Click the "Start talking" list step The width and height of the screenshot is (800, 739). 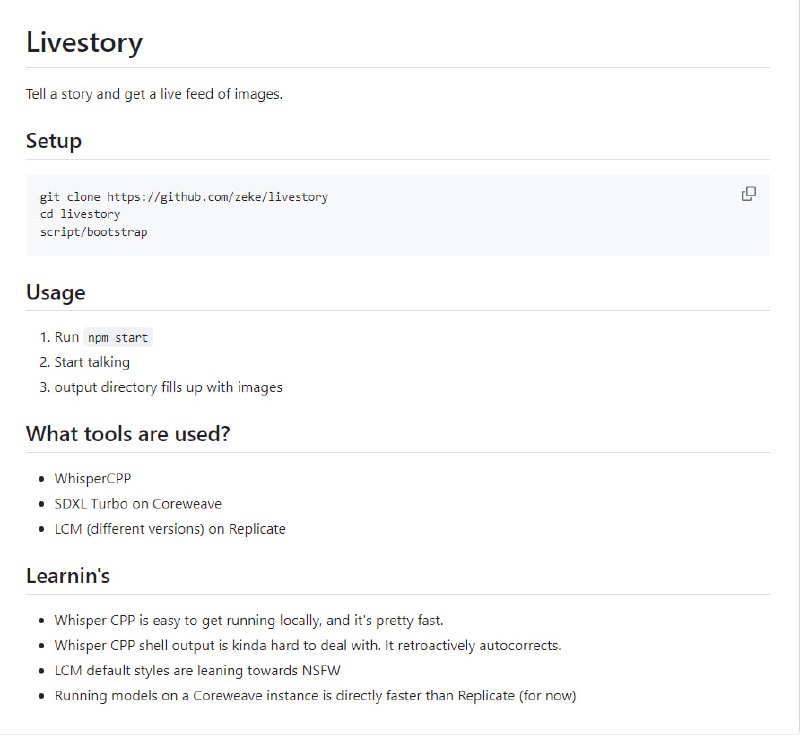click(x=92, y=362)
